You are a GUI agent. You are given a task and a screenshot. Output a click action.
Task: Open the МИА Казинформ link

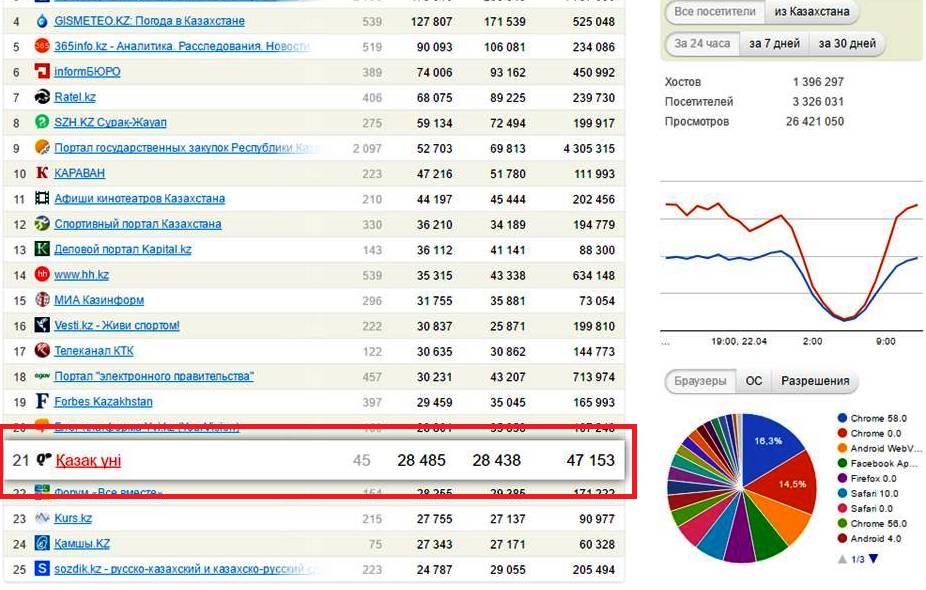(x=99, y=300)
